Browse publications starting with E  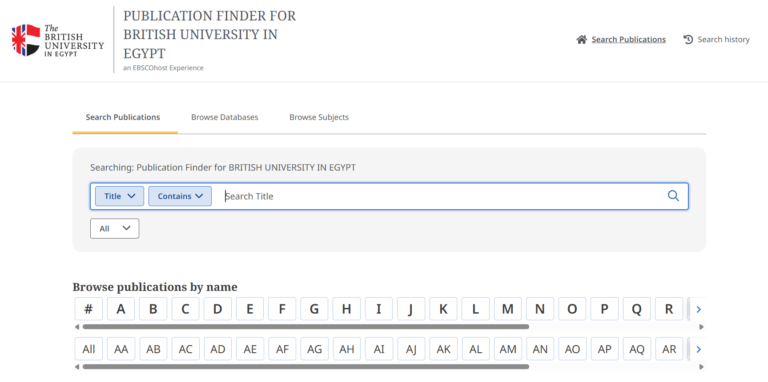coord(250,309)
